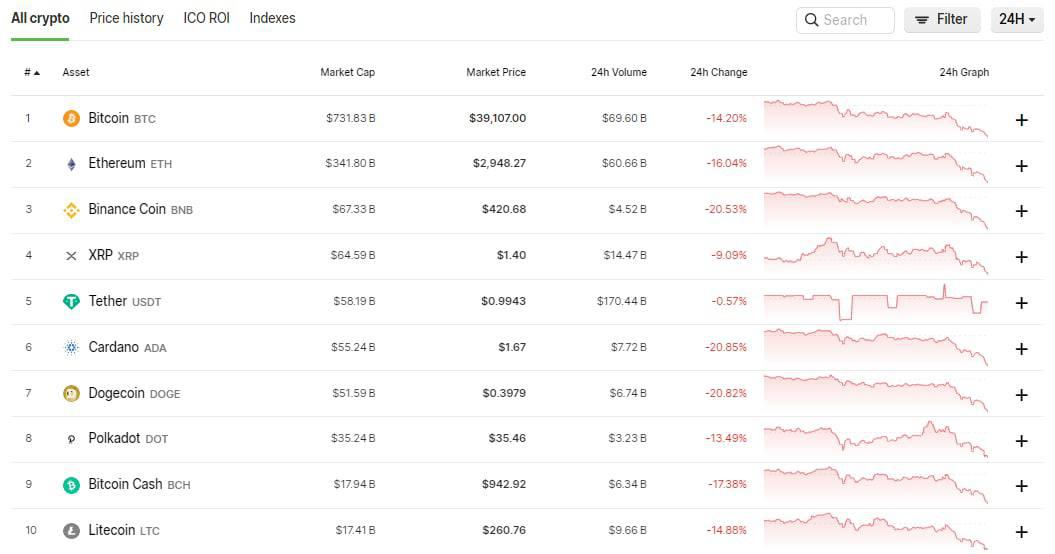
Task: Add XRP using the plus icon
Action: pos(1021,257)
